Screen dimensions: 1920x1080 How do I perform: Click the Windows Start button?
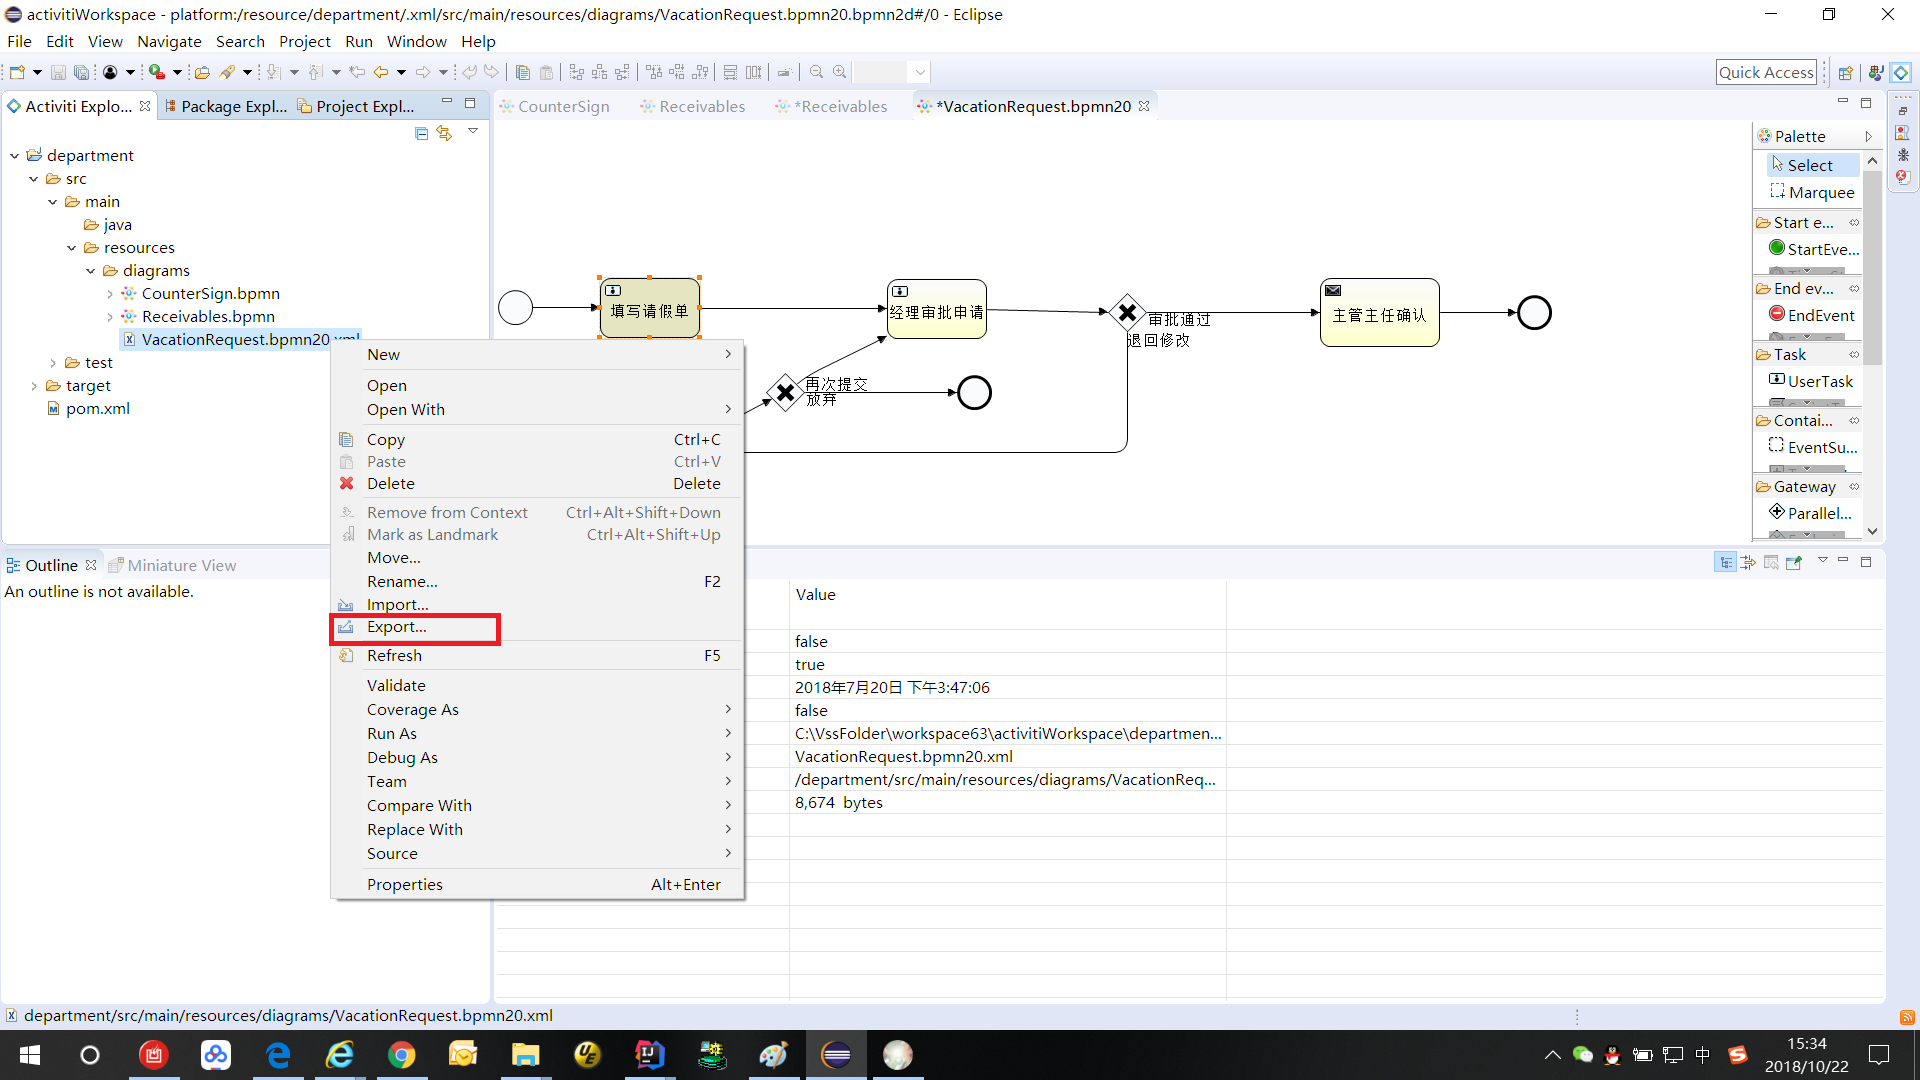click(29, 1055)
